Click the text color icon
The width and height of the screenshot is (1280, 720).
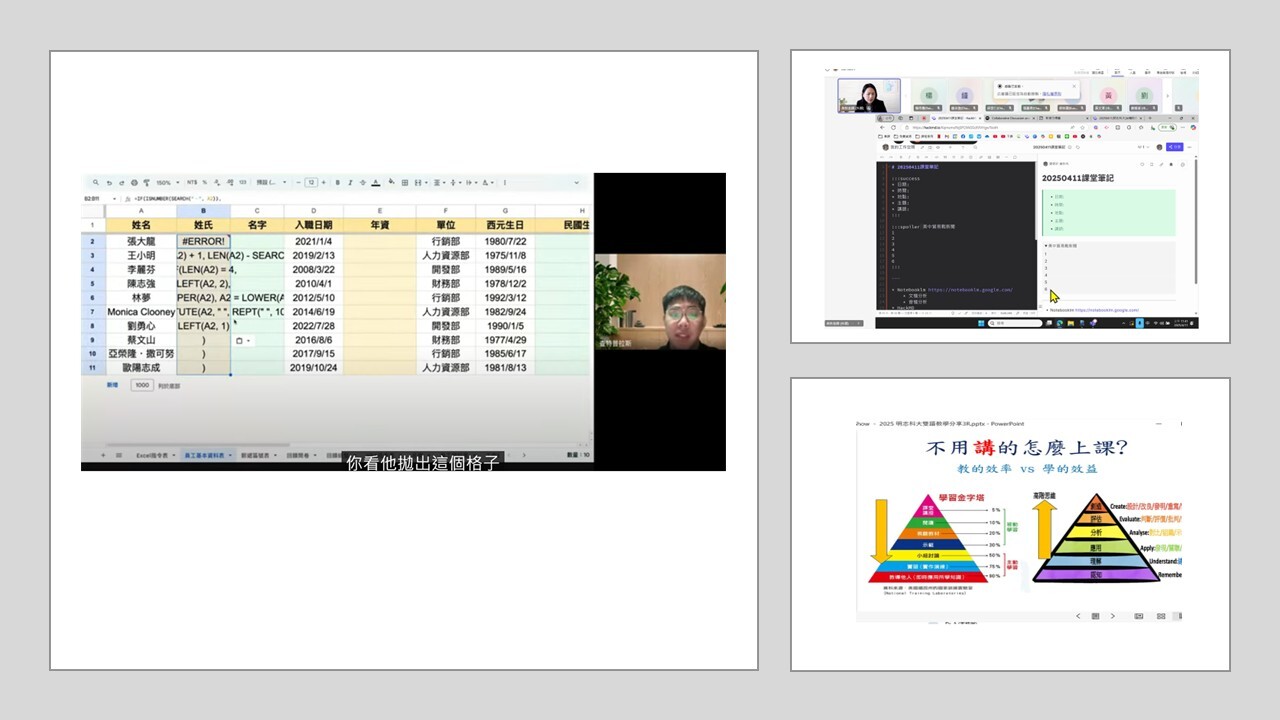pos(374,183)
